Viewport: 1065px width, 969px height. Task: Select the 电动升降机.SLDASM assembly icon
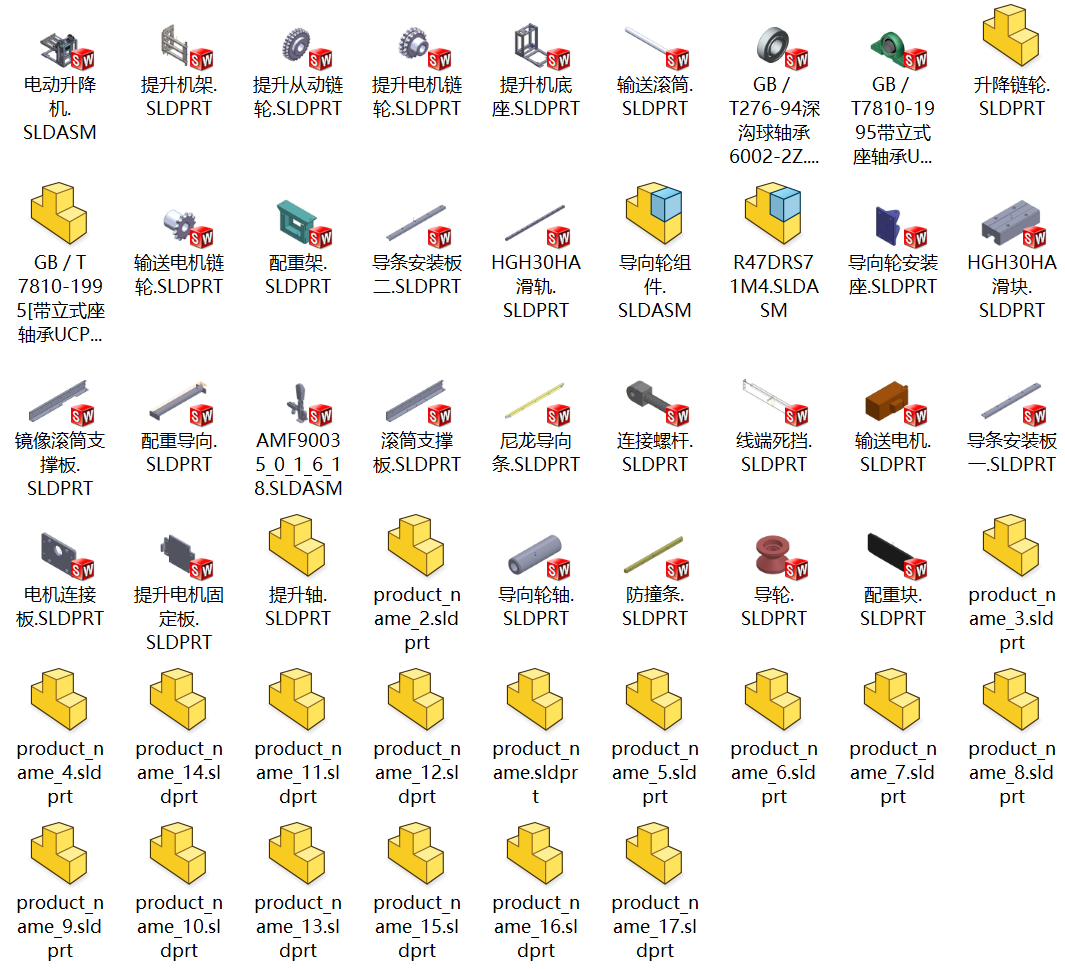pos(67,50)
